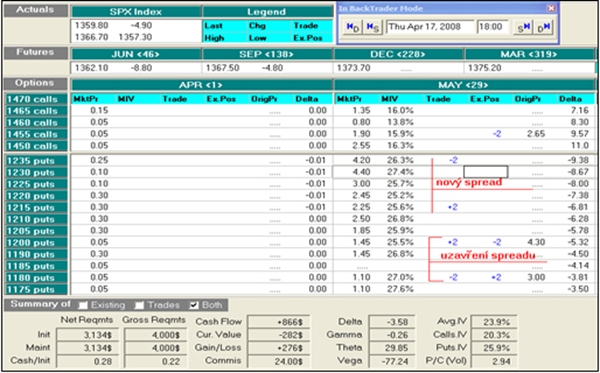Click the SPX Index header
Viewport: 600px width, 373px height.
tap(136, 12)
